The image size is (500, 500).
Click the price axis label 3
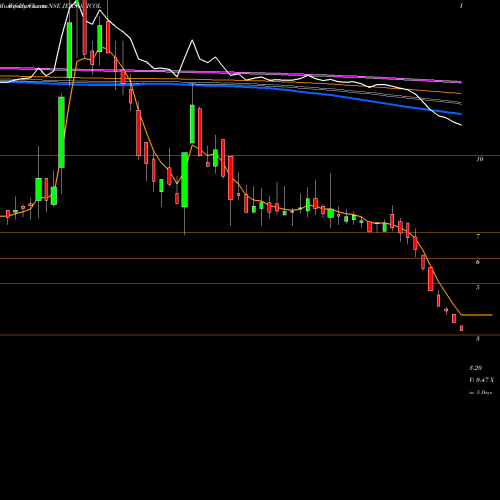(478, 339)
